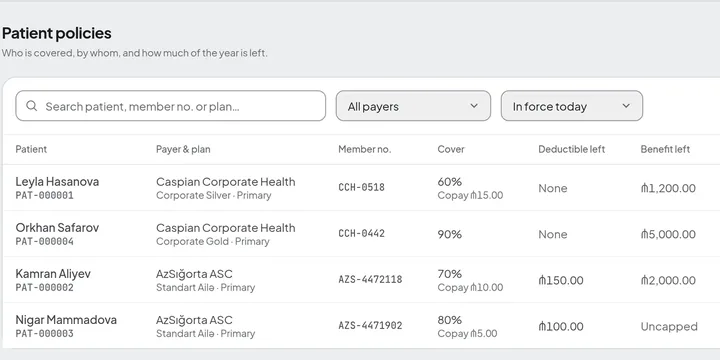Open the In force today dropdown
720x360 pixels.
point(572,106)
